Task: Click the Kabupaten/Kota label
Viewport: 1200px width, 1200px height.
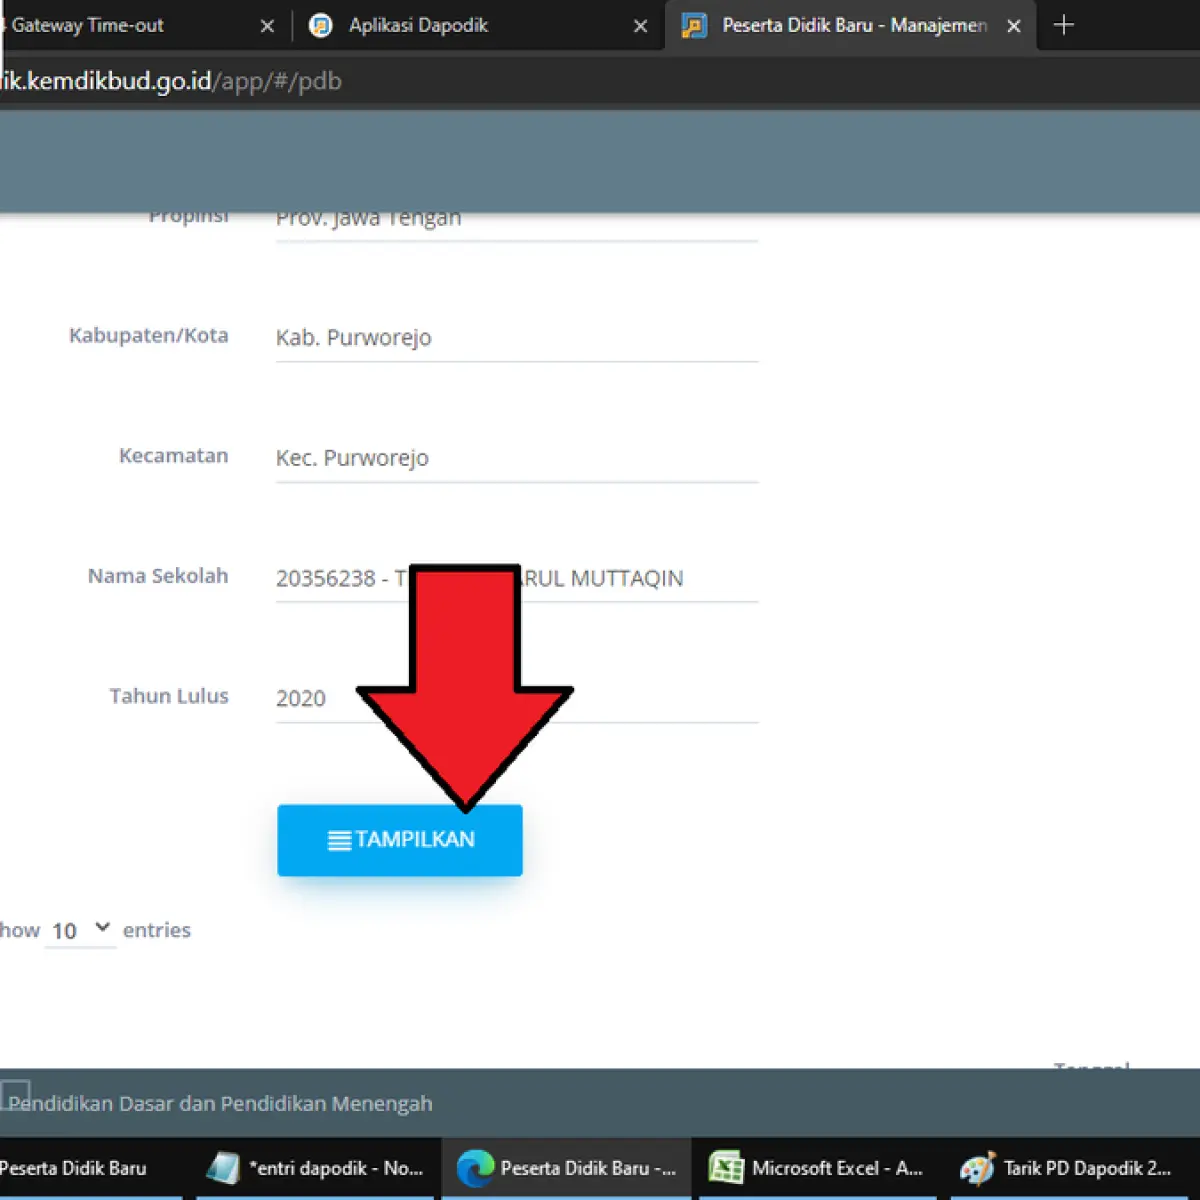Action: coord(148,335)
